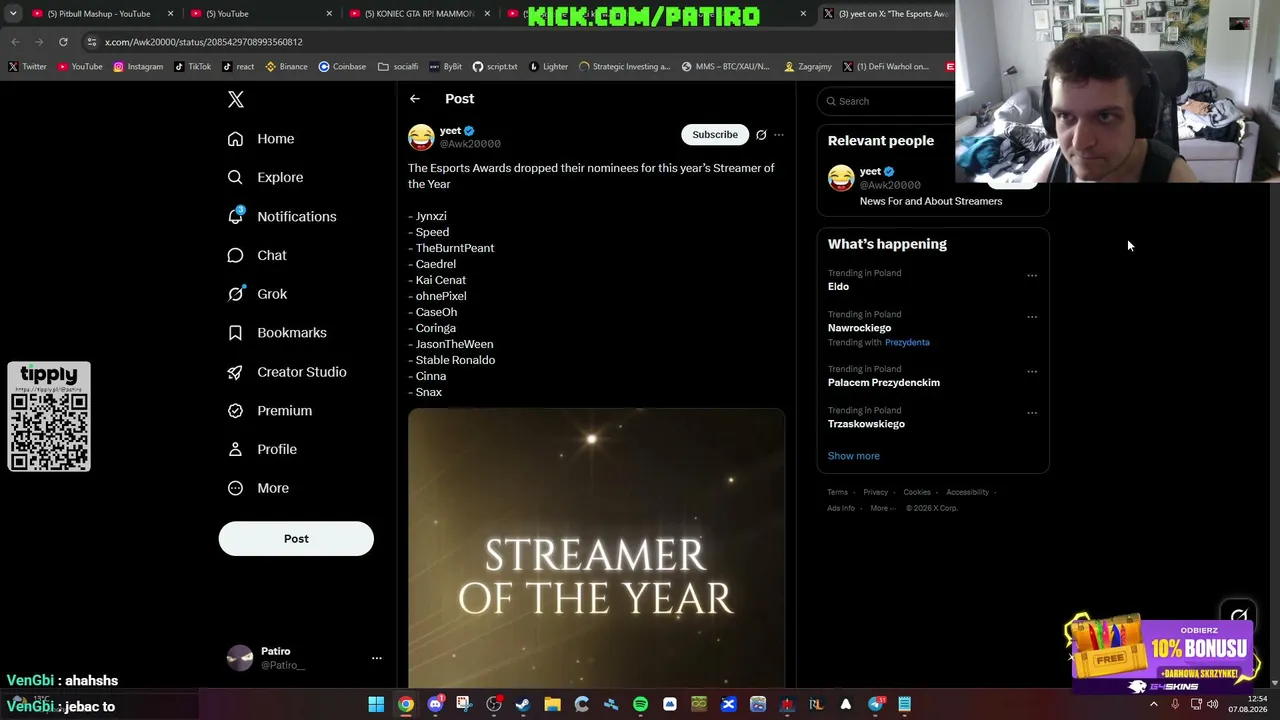
Task: Open the Palacem Prezydenckim trending topic
Action: [884, 383]
